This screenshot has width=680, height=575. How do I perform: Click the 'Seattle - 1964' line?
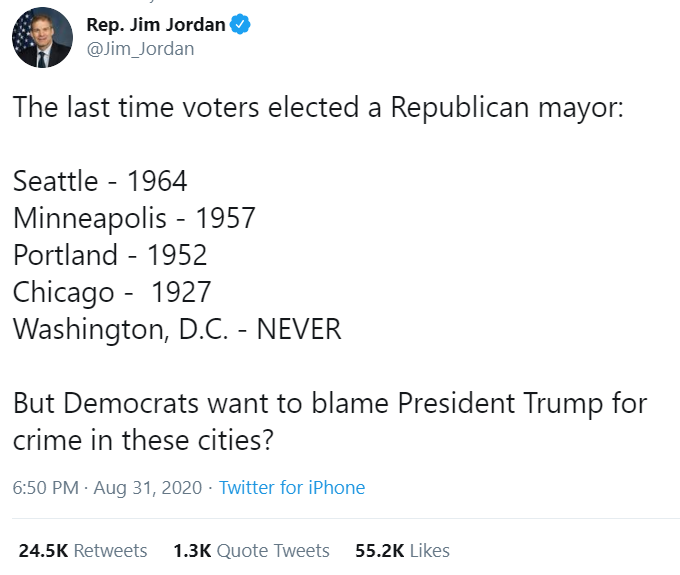[x=100, y=181]
